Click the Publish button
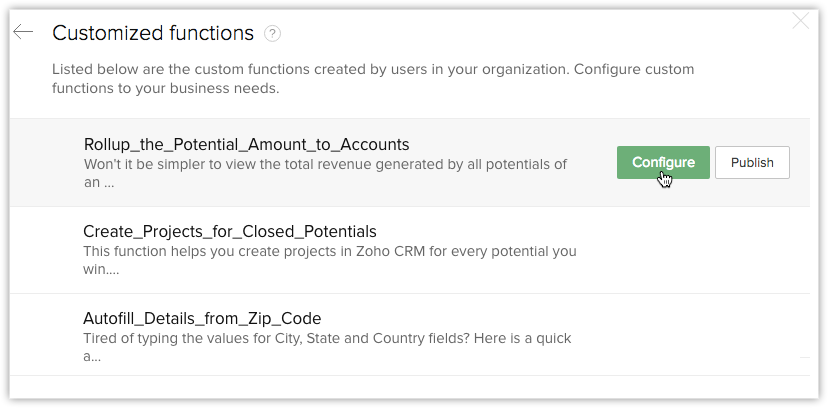828x408 pixels. (752, 162)
